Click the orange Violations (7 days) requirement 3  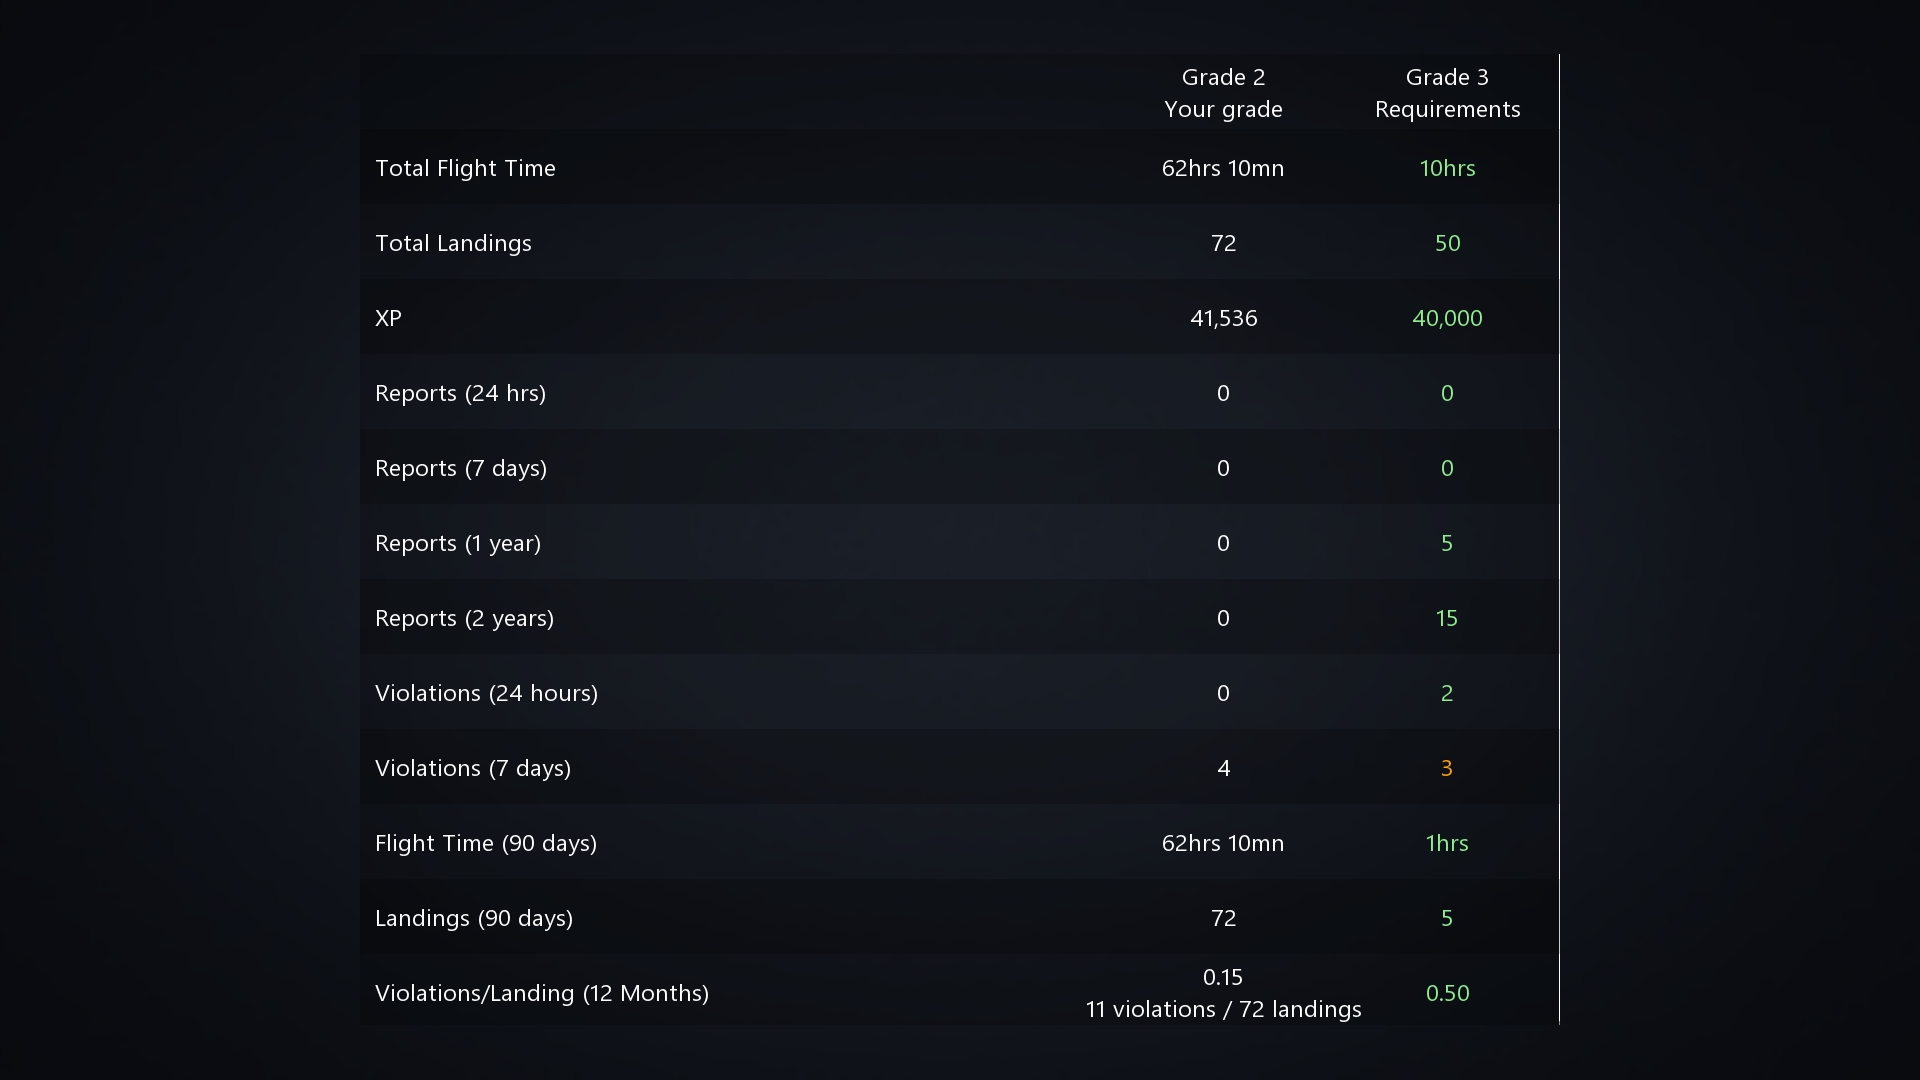[x=1446, y=768]
